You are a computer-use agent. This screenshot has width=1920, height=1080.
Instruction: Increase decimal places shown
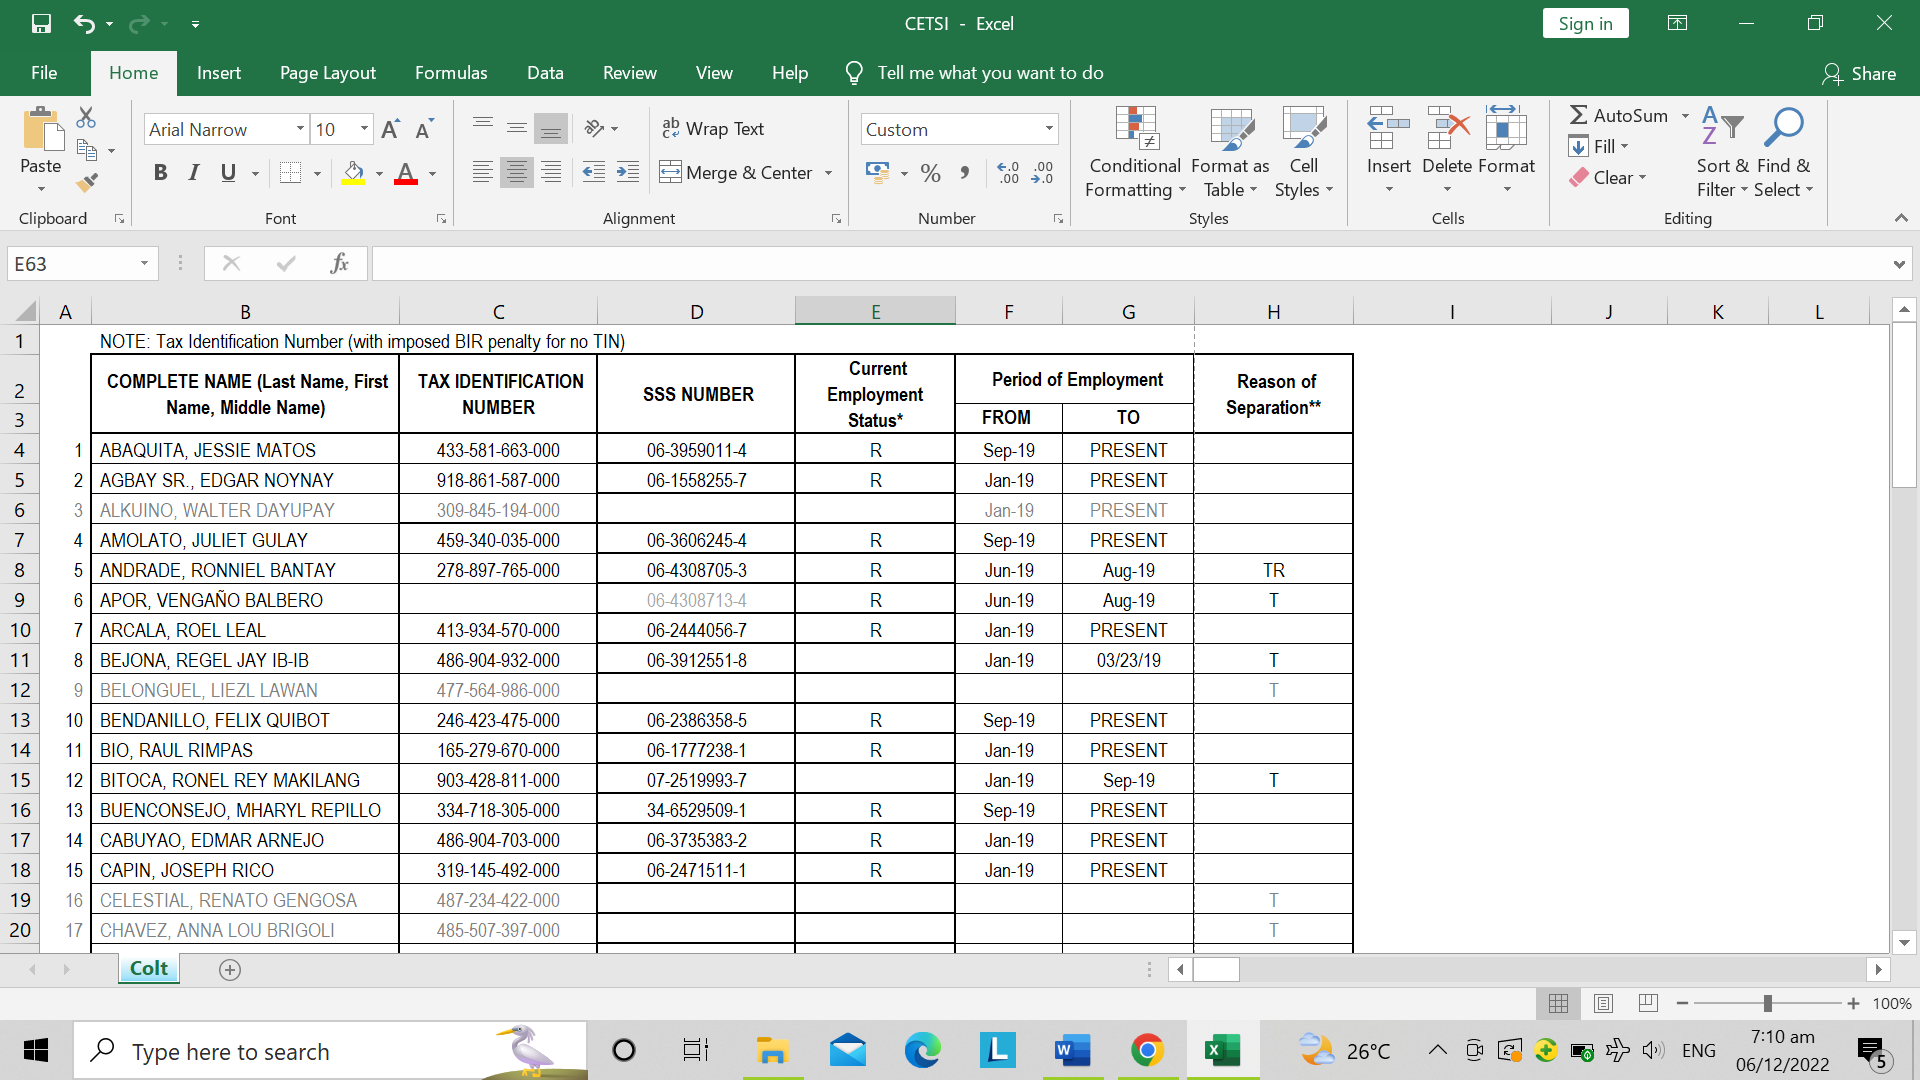1009,173
